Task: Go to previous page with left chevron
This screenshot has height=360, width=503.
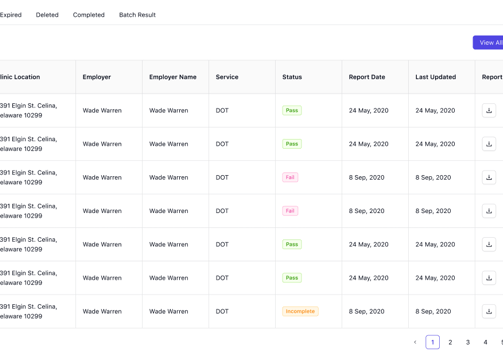Action: pos(415,342)
